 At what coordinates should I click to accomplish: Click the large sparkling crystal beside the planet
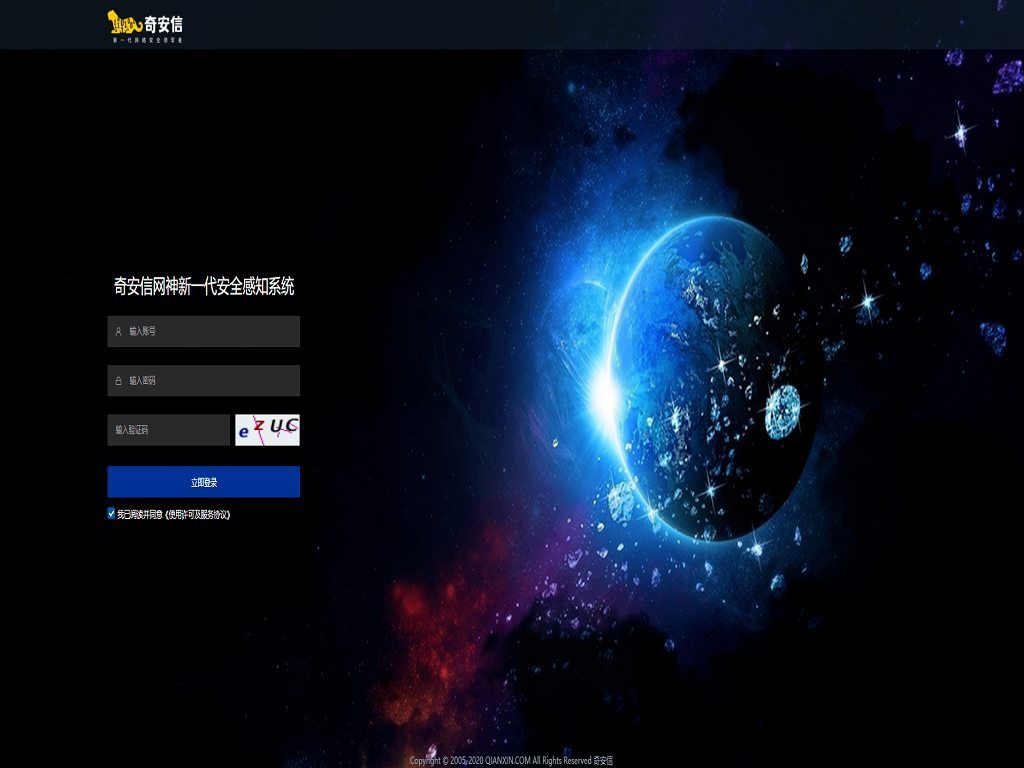(x=783, y=412)
